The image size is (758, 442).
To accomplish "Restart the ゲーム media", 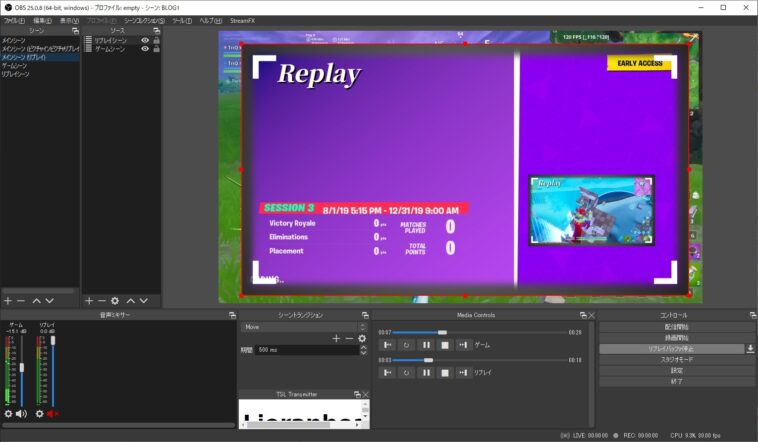I will pos(407,345).
